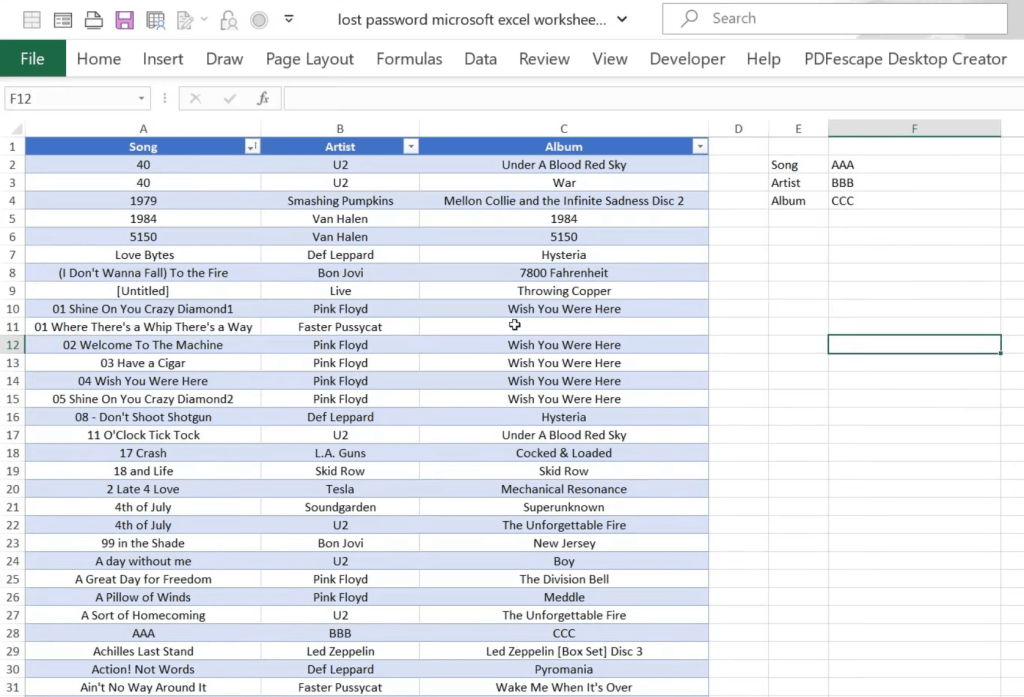Click the Select All corner triangle

pyautogui.click(x=18, y=129)
